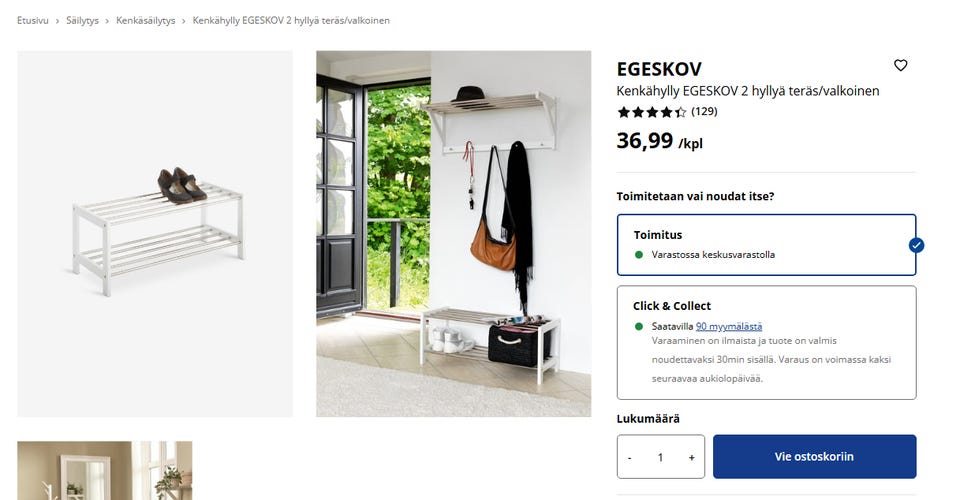Click the green Saatavilla availability dot
Image resolution: width=960 pixels, height=500 pixels.
pos(639,326)
